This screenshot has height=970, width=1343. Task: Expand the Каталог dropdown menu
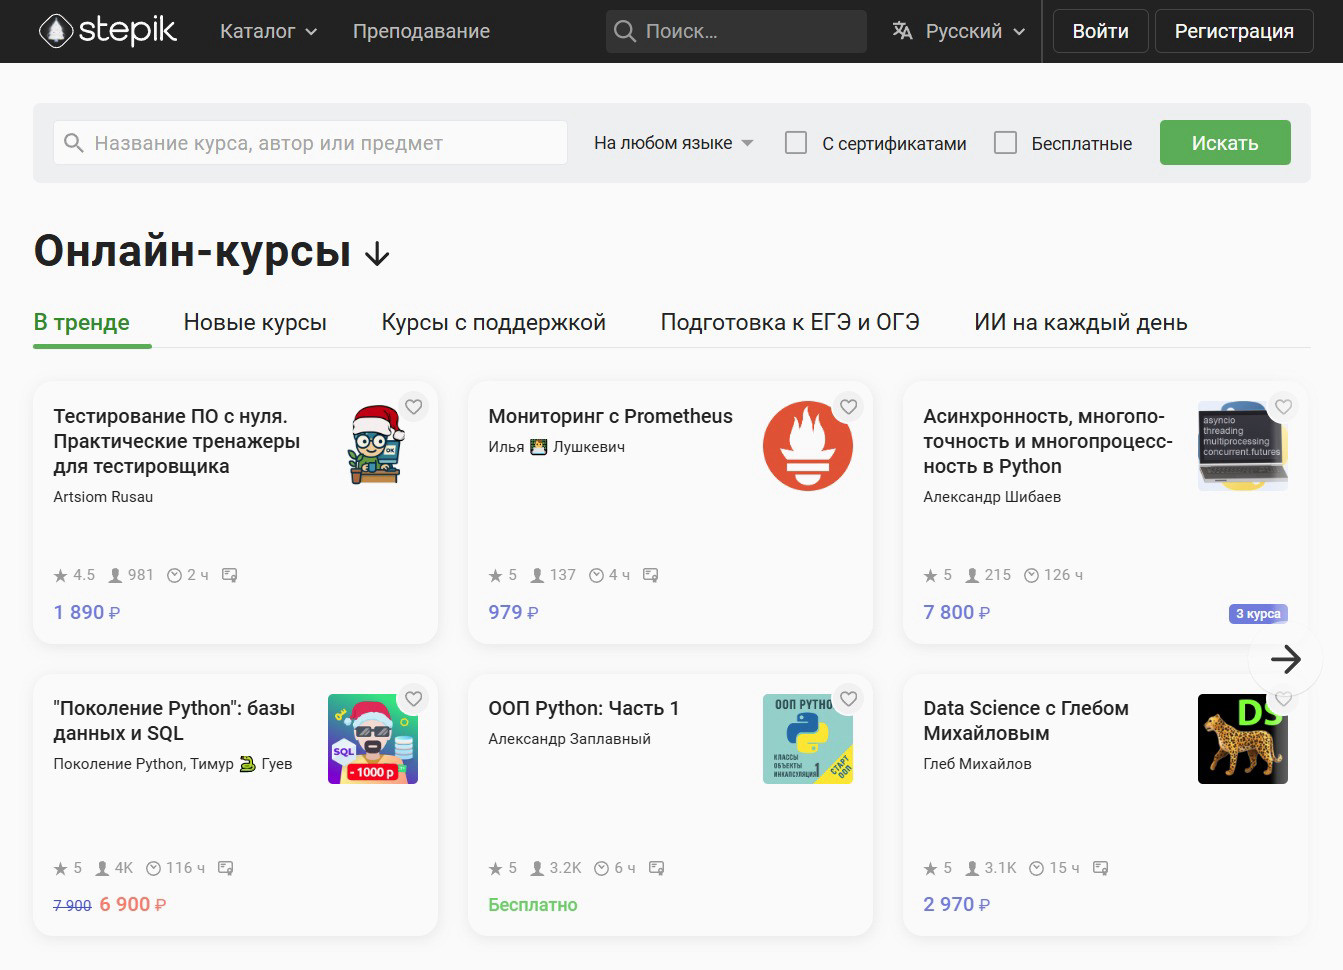[x=268, y=31]
